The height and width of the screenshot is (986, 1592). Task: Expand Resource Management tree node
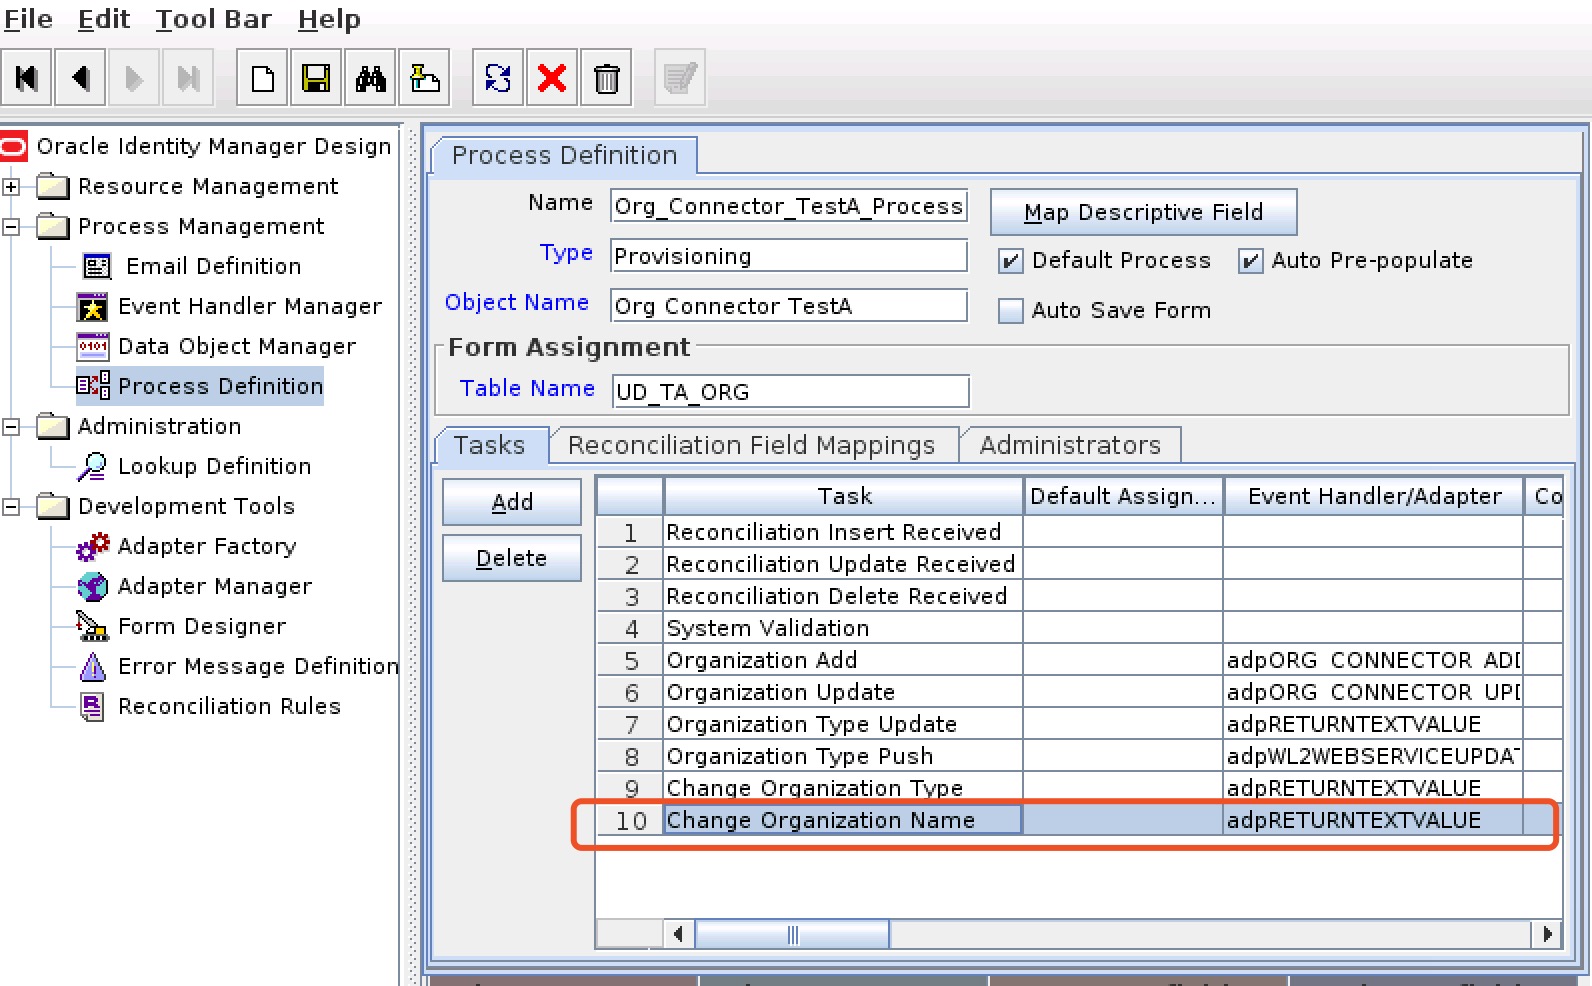pos(11,187)
